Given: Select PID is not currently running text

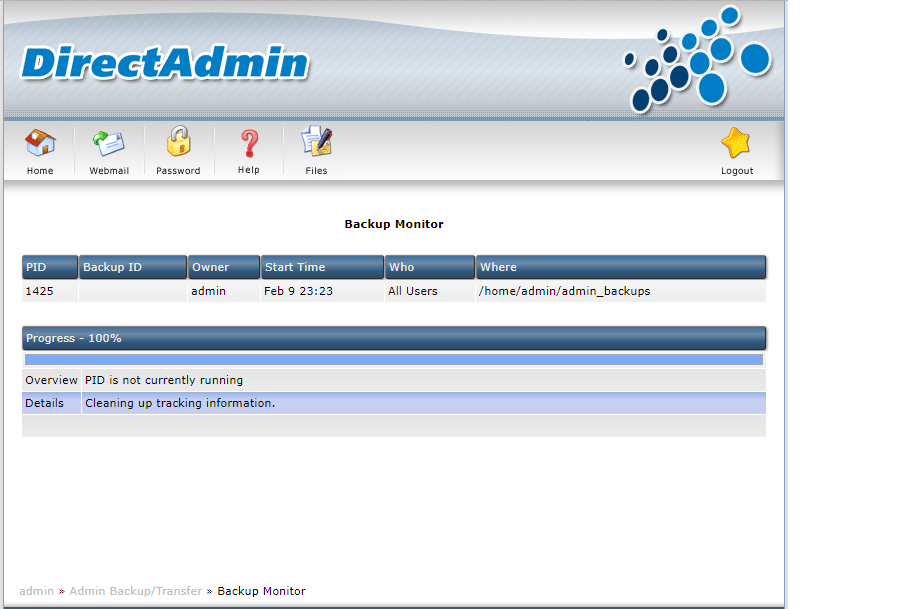Looking at the screenshot, I should 164,380.
